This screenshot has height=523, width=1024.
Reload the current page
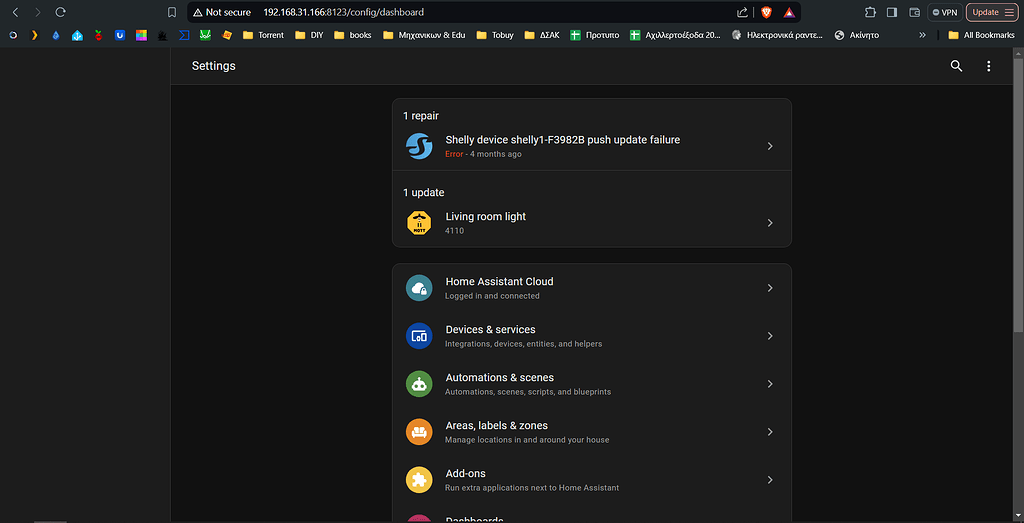tap(60, 12)
